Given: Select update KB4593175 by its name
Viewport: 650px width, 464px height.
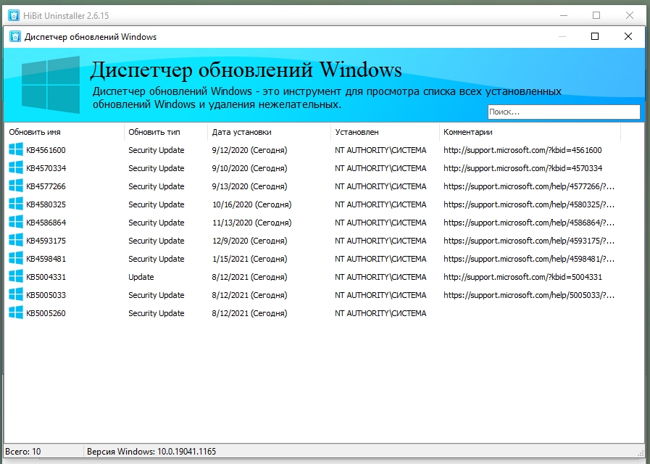Looking at the screenshot, I should [x=46, y=241].
